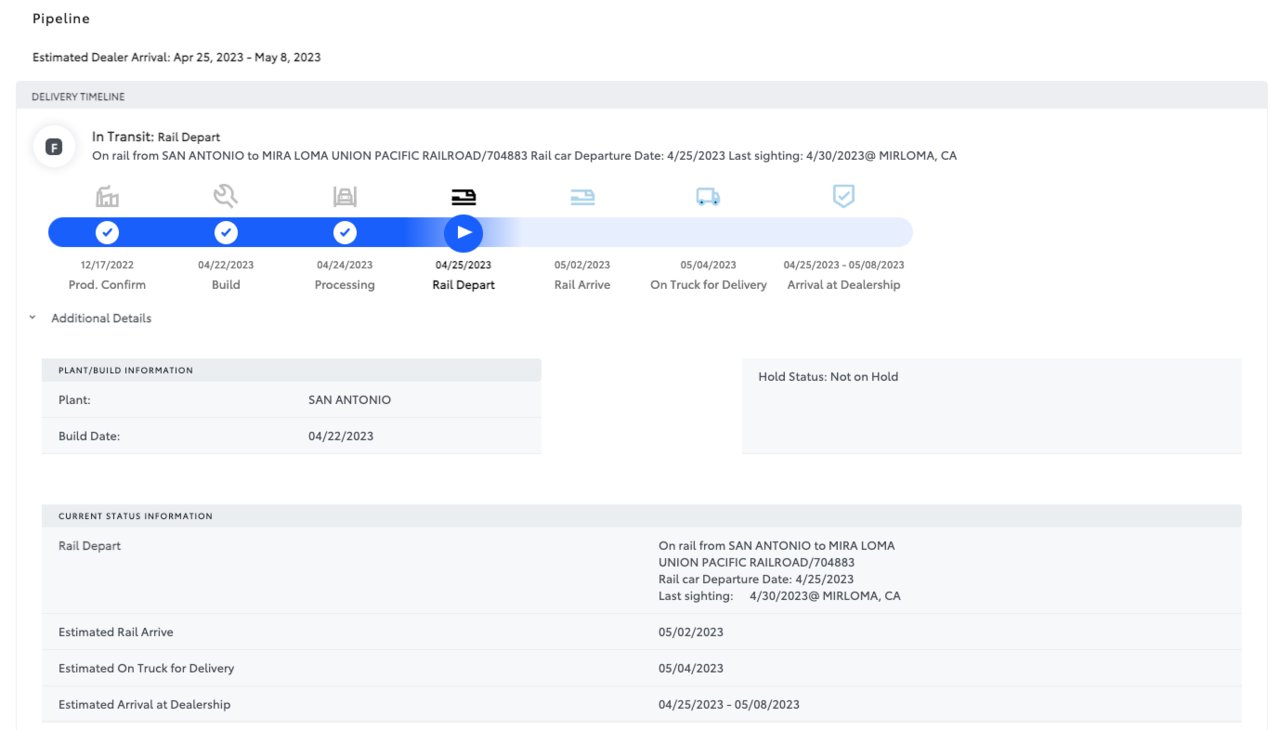The width and height of the screenshot is (1279, 730).
Task: Click the factory icon above Prod. Confirm
Action: coord(107,197)
